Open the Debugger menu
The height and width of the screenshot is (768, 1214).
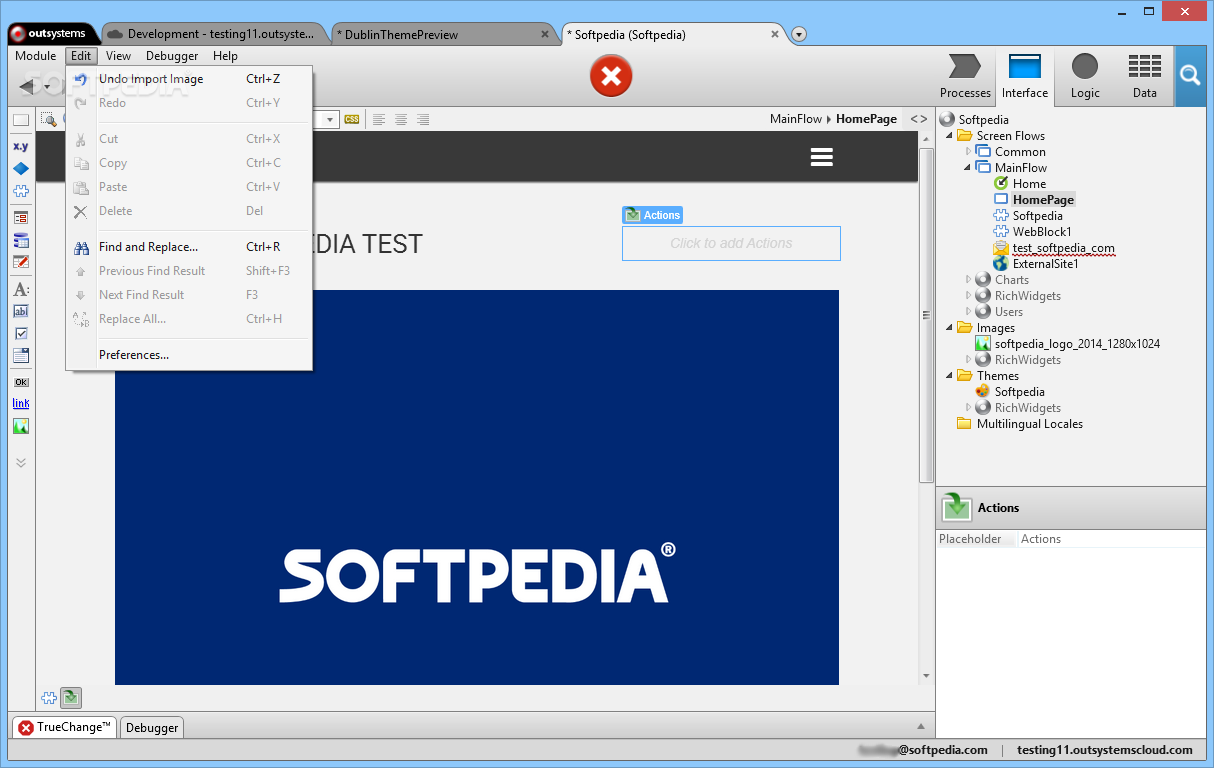pyautogui.click(x=172, y=56)
